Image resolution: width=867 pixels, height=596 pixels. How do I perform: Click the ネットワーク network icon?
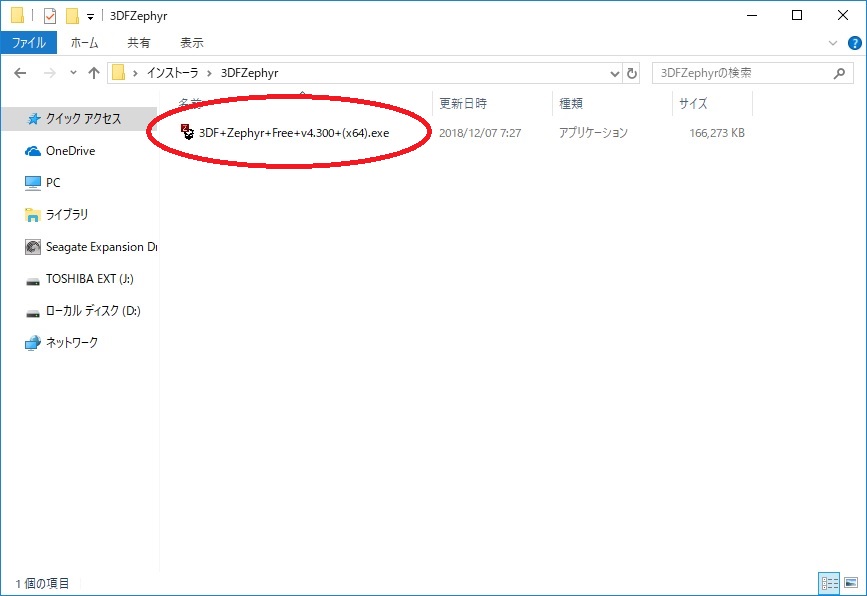33,343
